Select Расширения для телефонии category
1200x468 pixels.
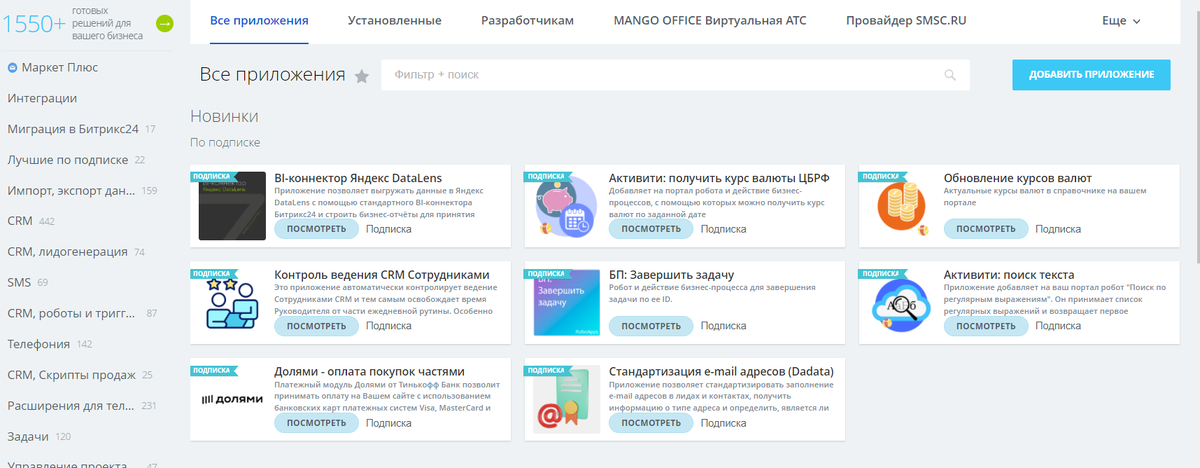pyautogui.click(x=71, y=406)
